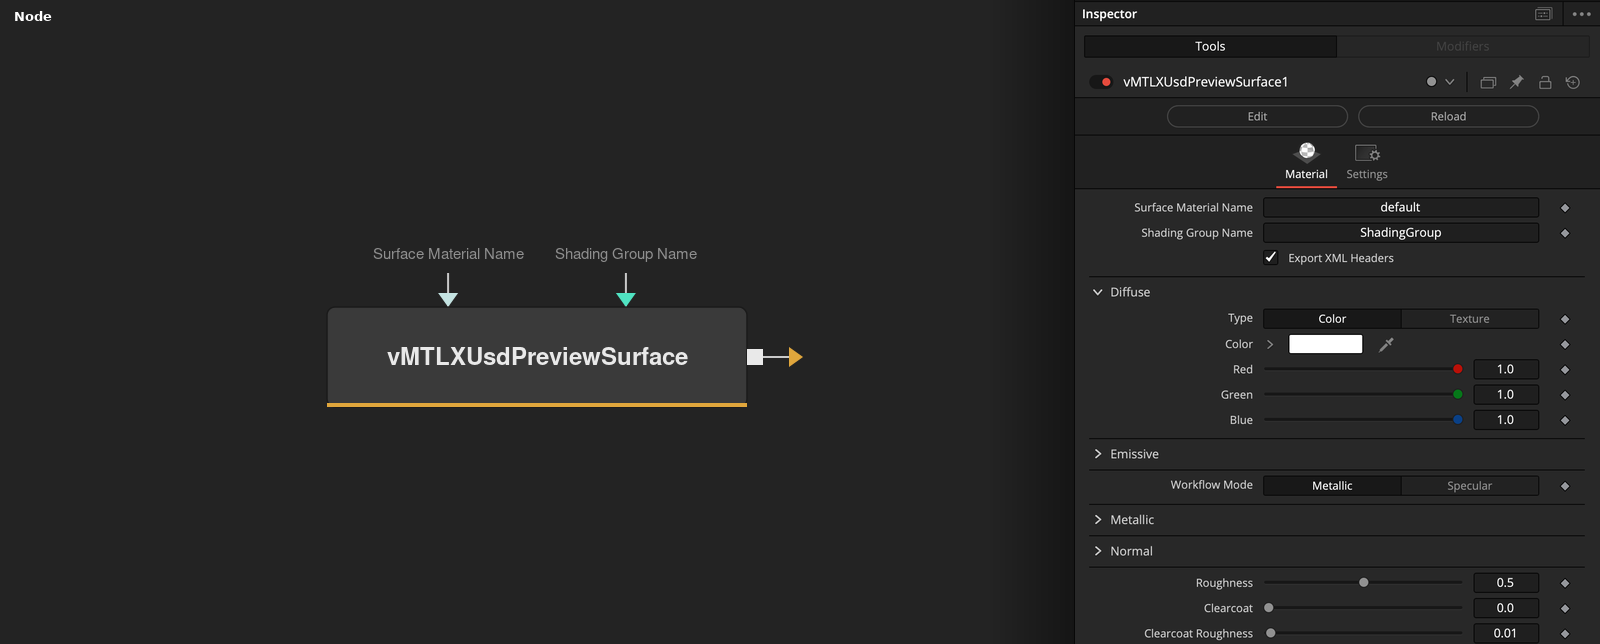Click the vMTLXUsdPreviewSurface1 name in Inspector
Image resolution: width=1600 pixels, height=644 pixels.
(1205, 82)
